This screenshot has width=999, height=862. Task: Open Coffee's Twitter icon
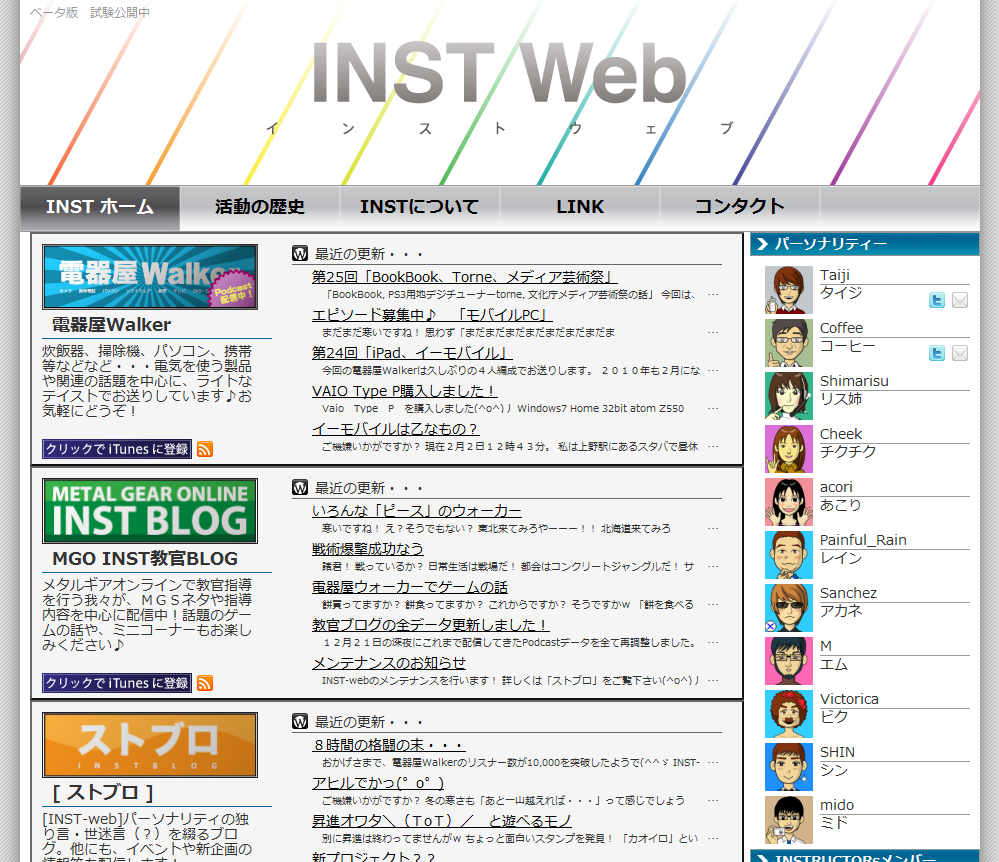(x=937, y=353)
